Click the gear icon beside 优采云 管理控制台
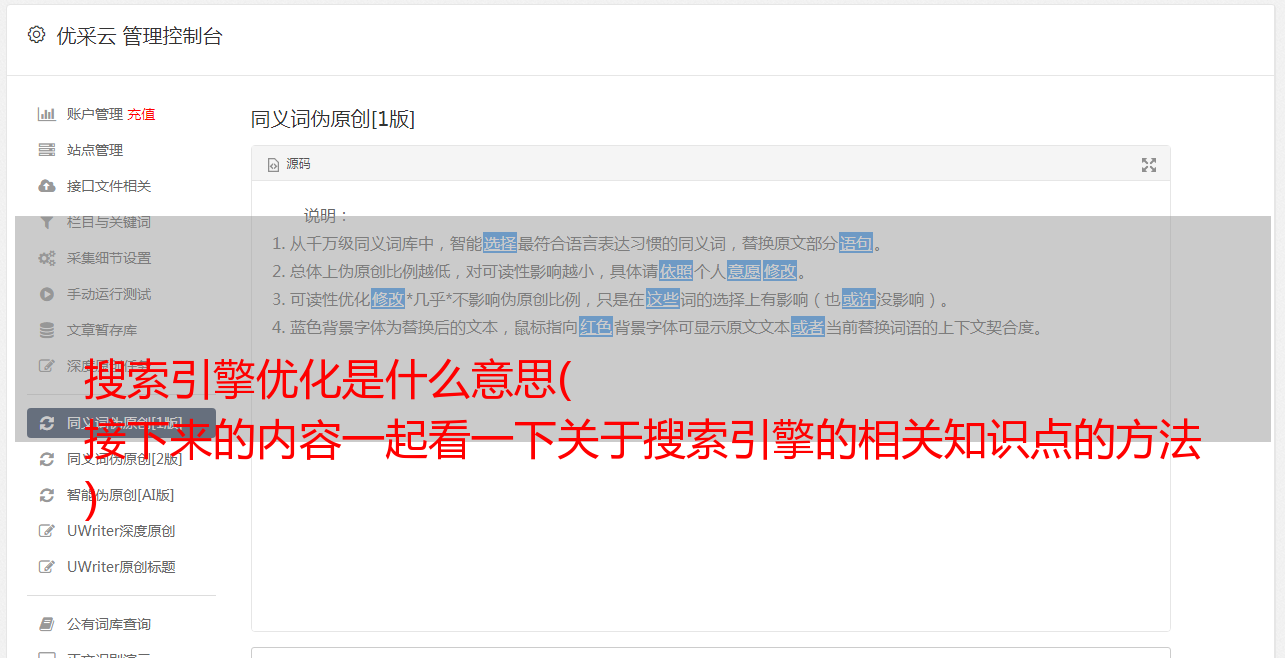Viewport: 1285px width, 658px height. (x=37, y=35)
